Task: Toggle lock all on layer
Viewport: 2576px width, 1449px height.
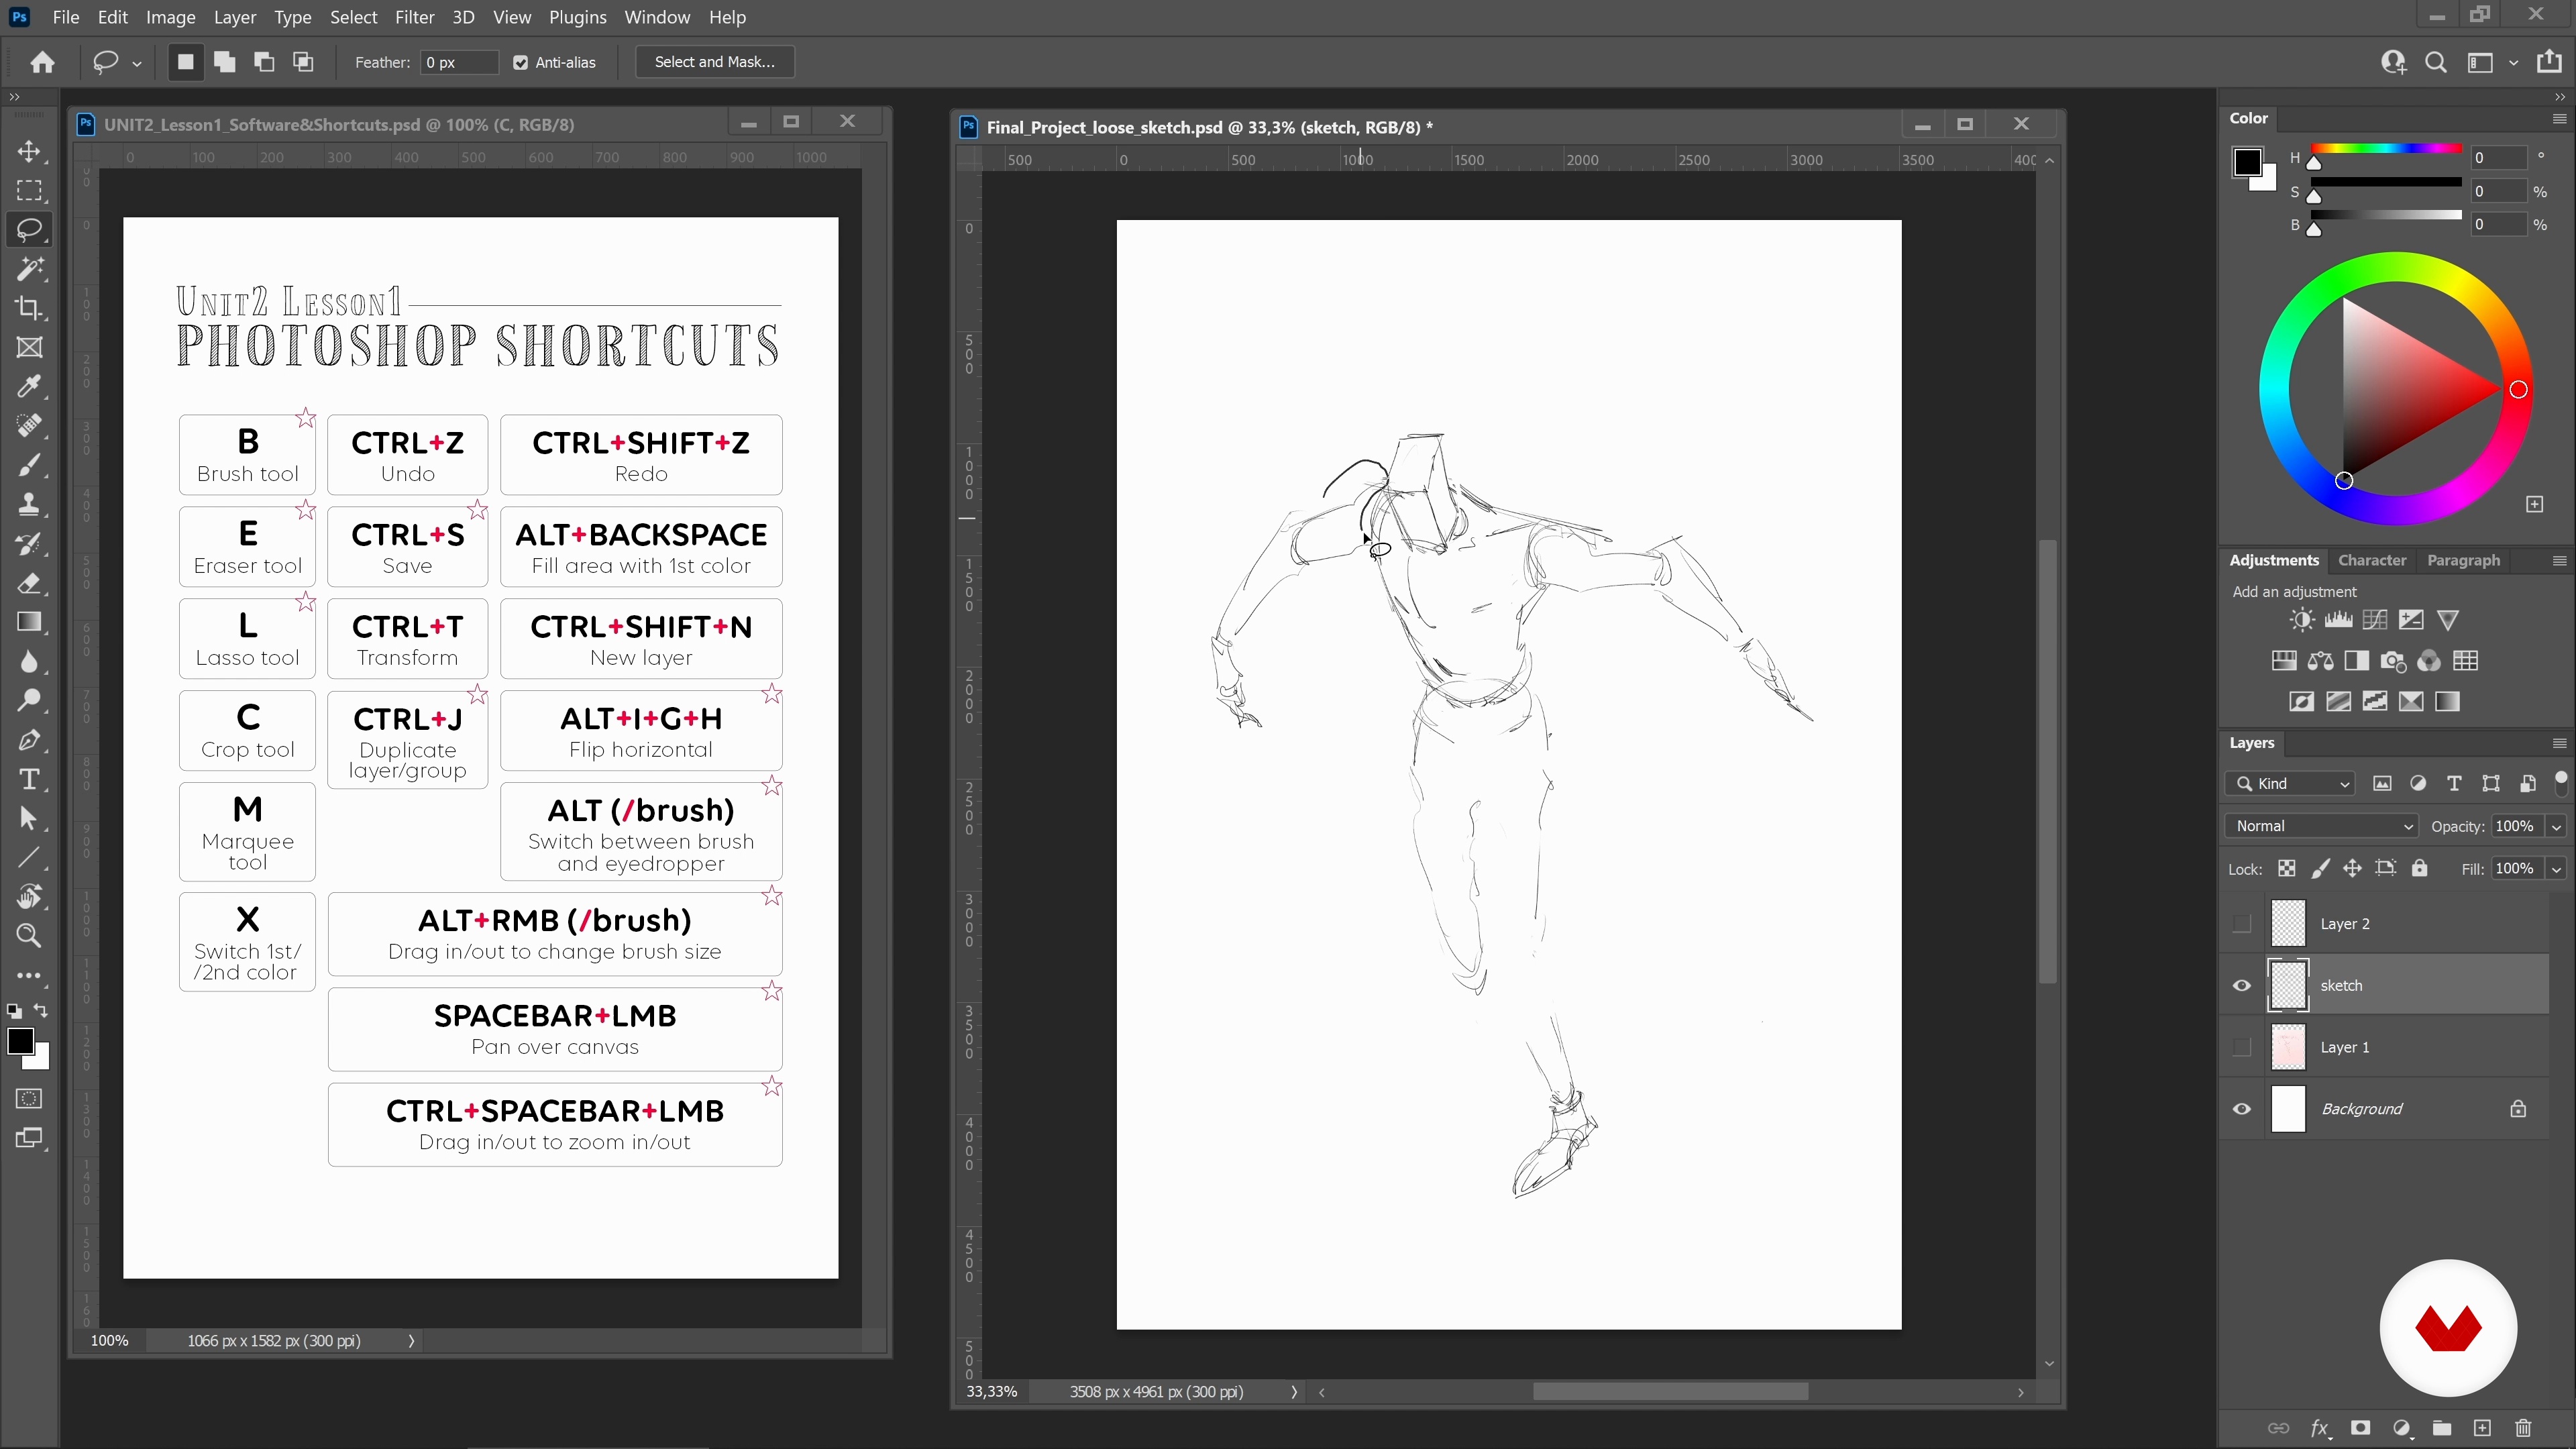Action: tap(2419, 868)
